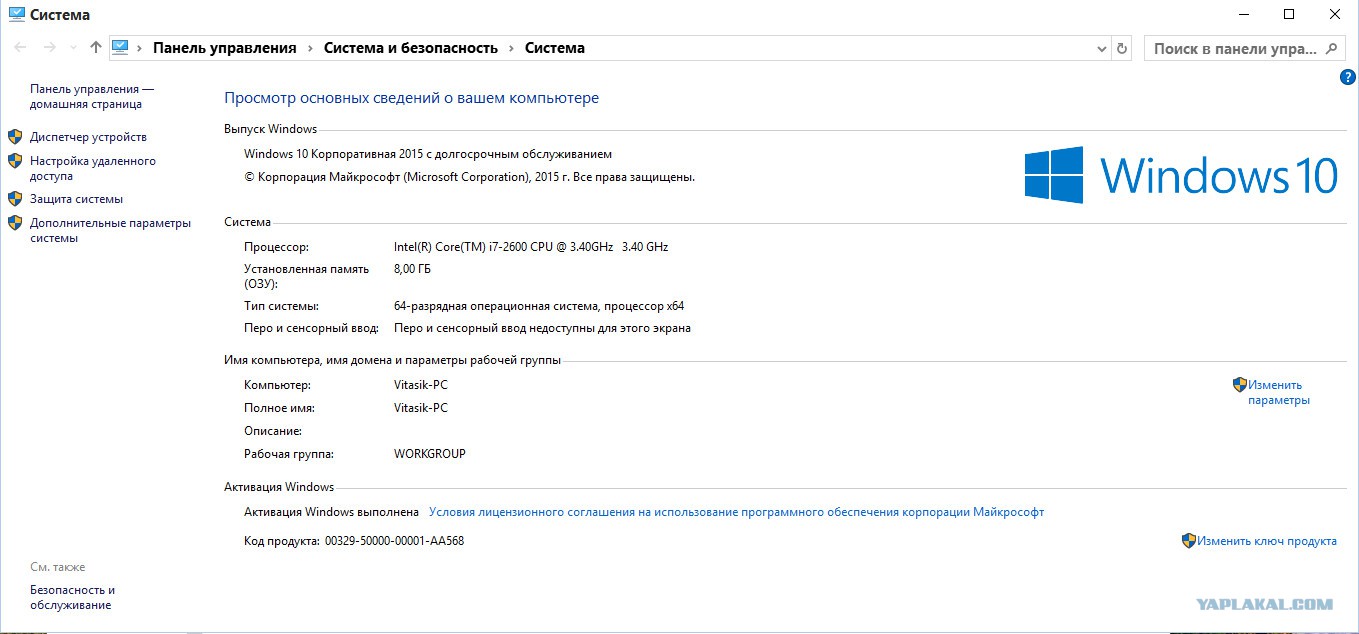This screenshot has height=634, width=1359.
Task: Click shield icon beside Диспетчер устройств
Action: pos(15,136)
